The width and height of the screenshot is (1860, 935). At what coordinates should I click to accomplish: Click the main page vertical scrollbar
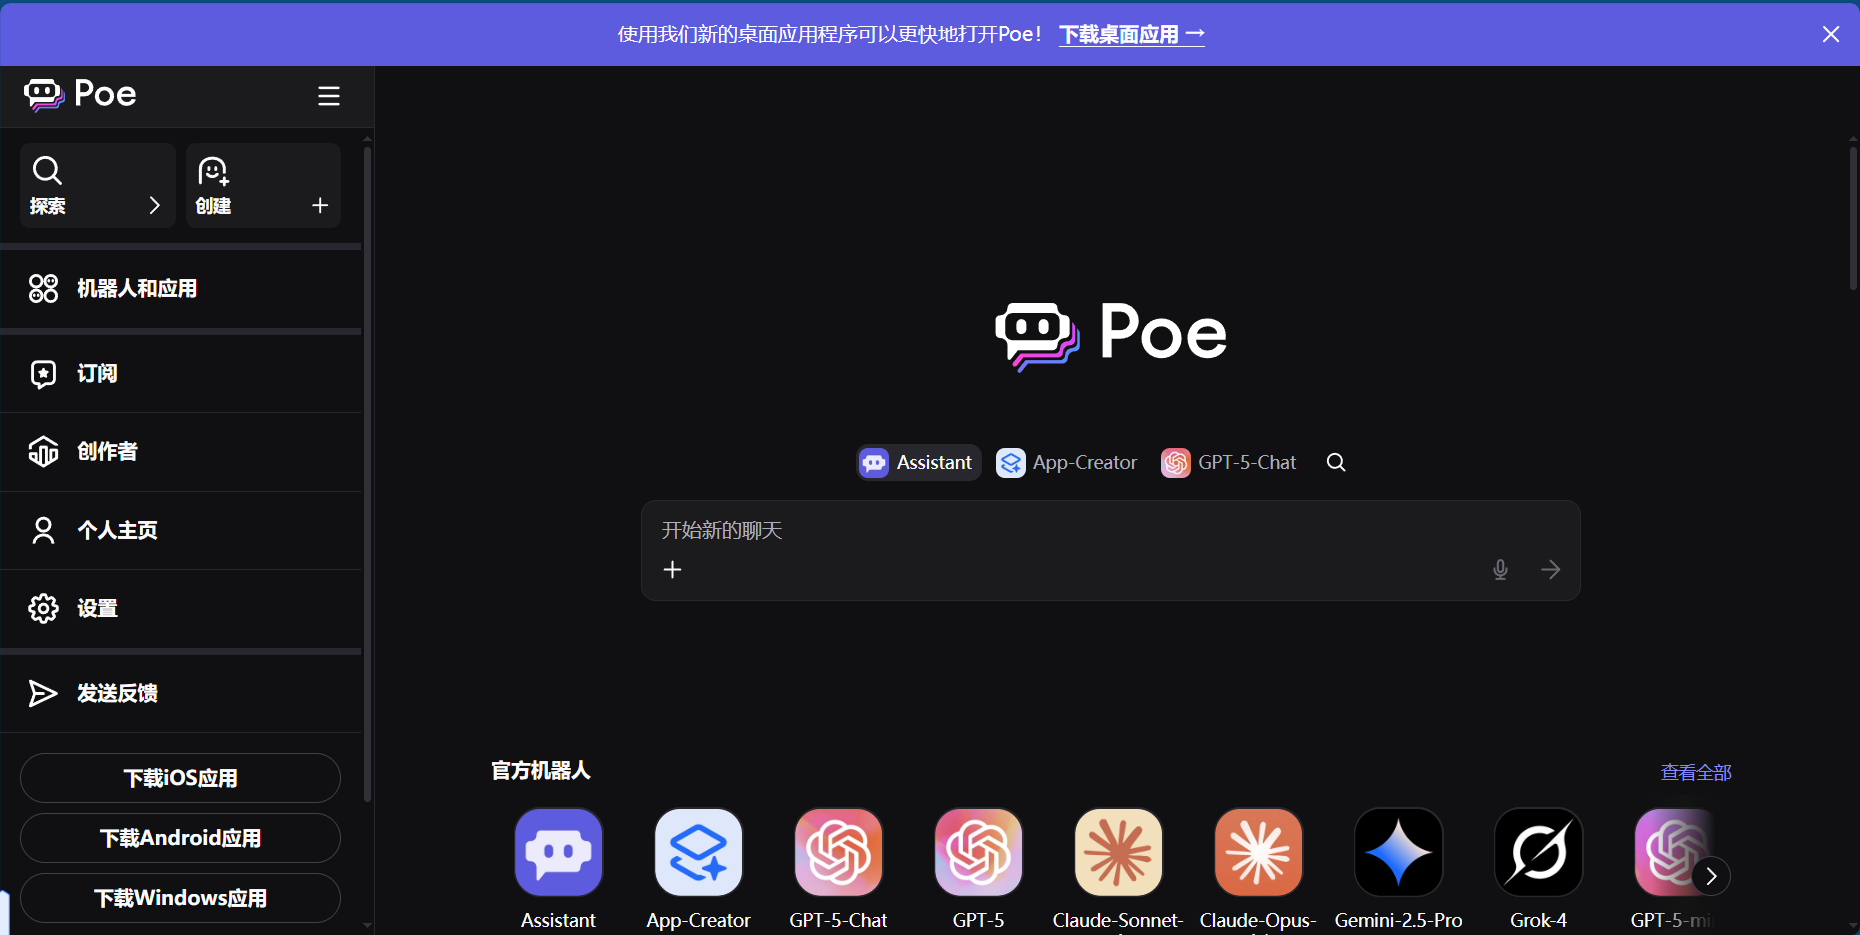click(1853, 218)
